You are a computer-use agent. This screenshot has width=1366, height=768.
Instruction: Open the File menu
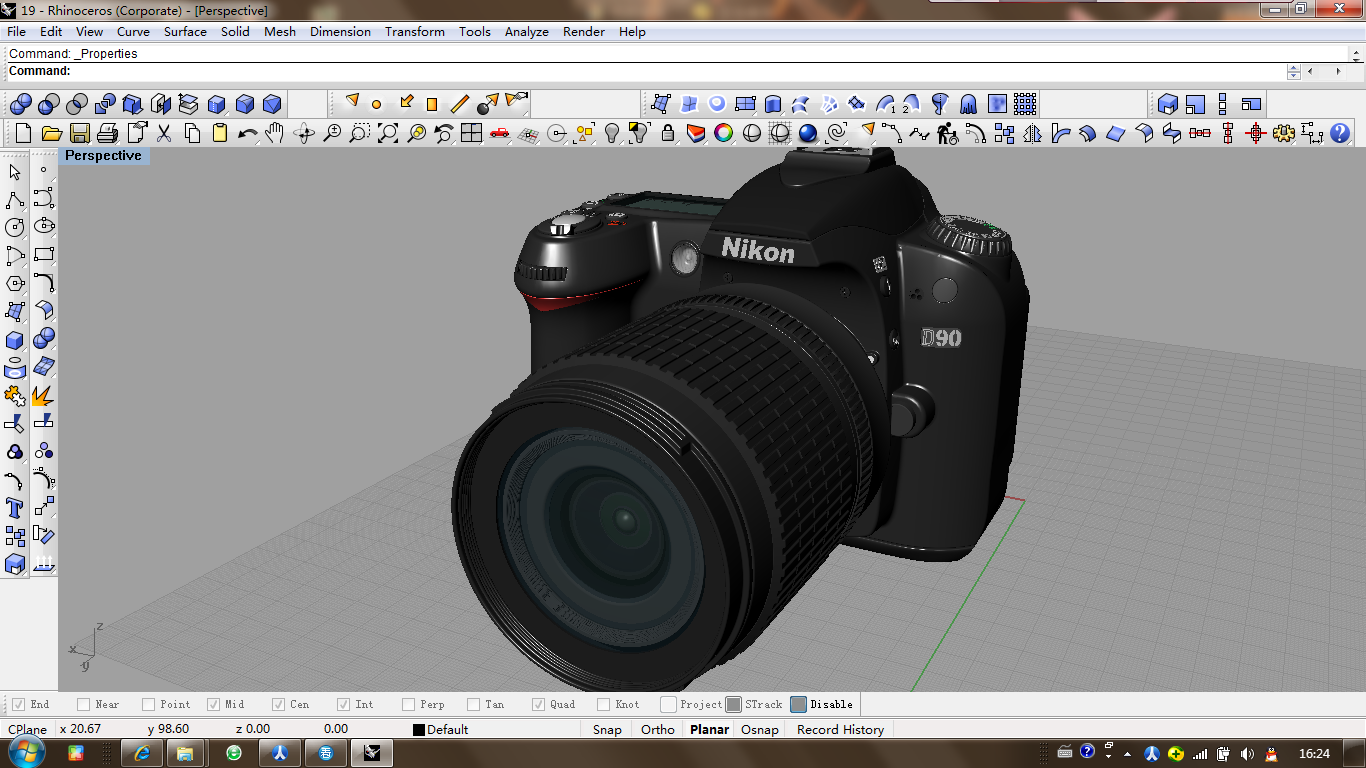click(16, 32)
